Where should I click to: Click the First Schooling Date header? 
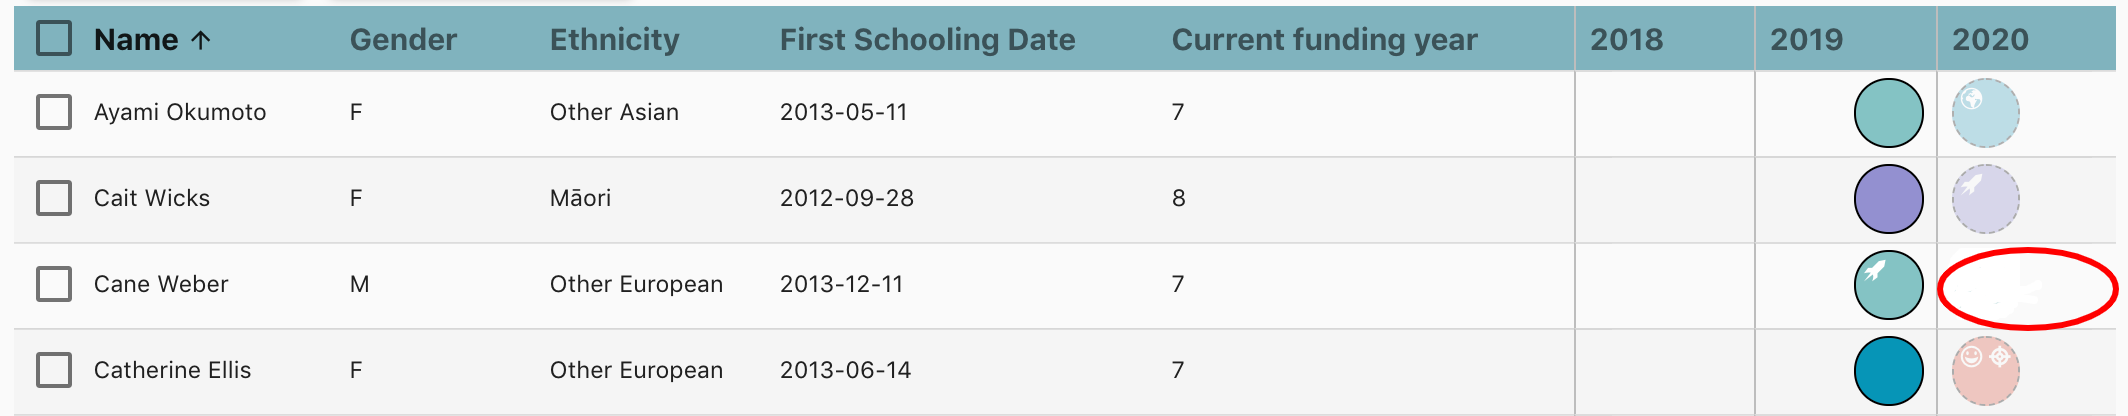point(927,39)
